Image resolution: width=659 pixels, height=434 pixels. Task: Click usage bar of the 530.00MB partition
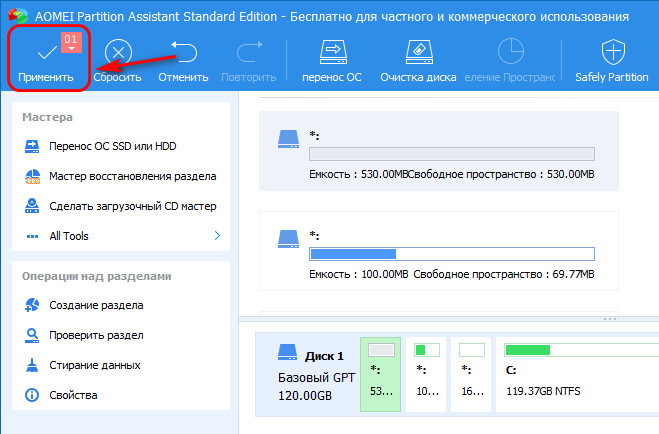coord(452,154)
